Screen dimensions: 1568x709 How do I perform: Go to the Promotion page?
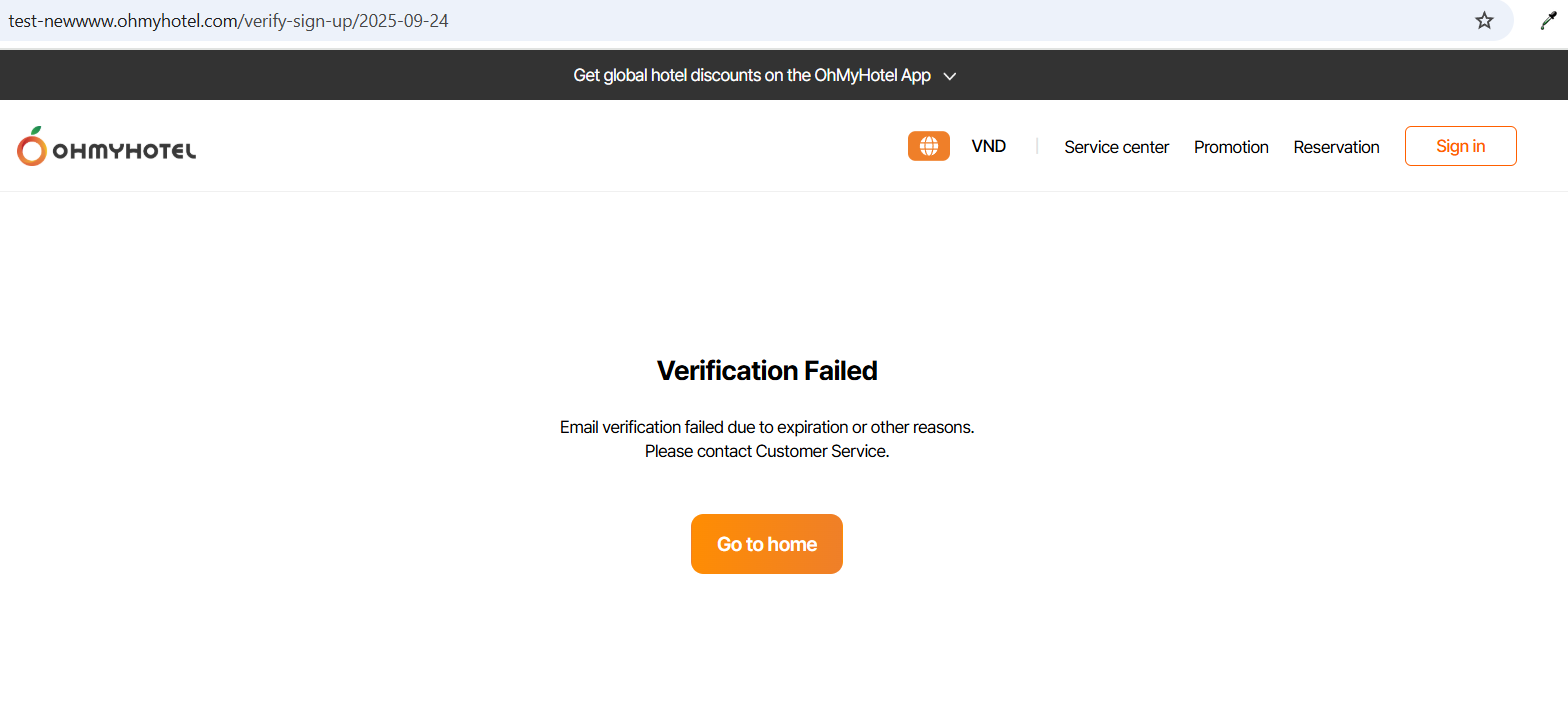pos(1231,147)
